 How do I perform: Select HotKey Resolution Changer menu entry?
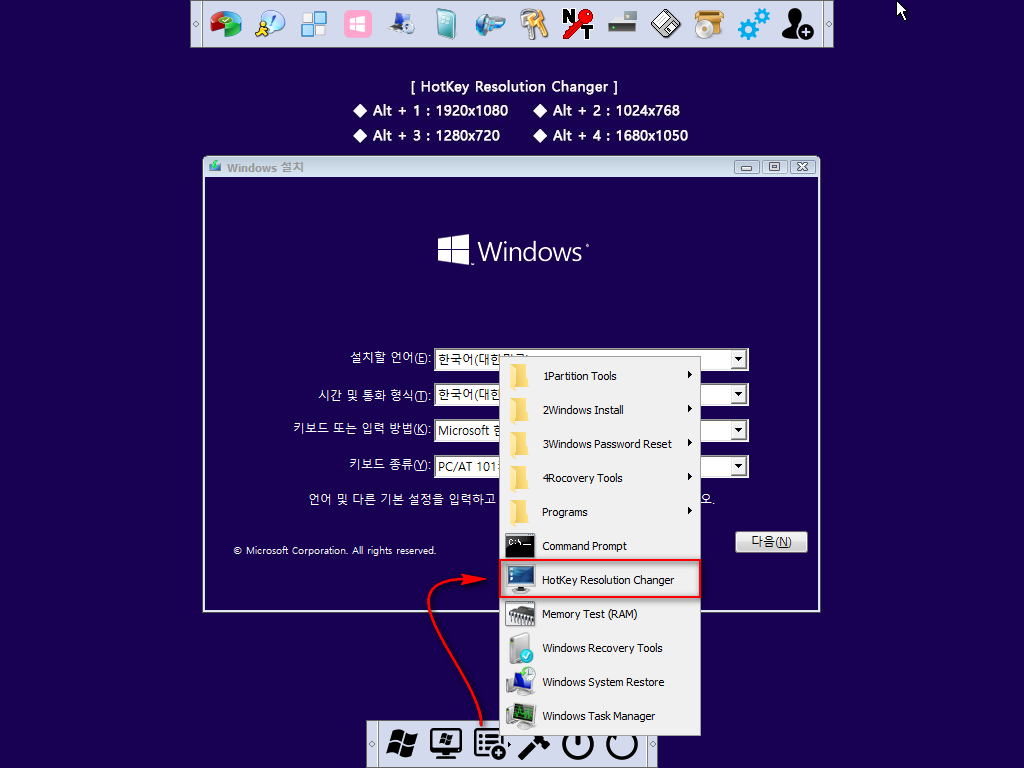(600, 580)
